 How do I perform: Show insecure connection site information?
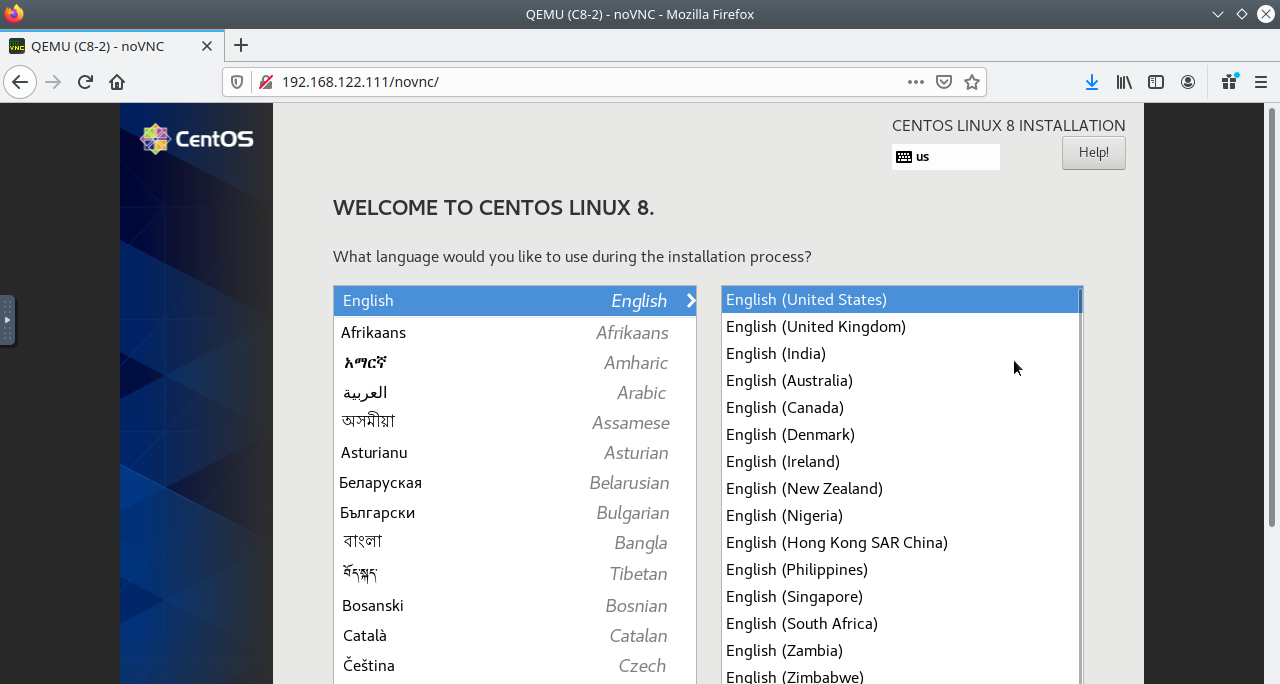click(x=266, y=82)
